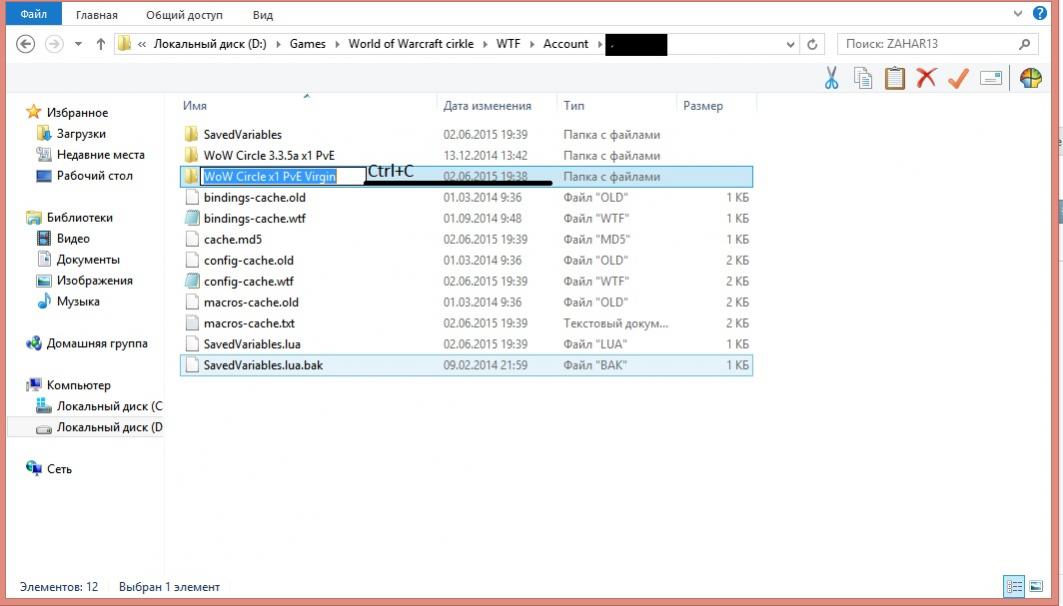Switch to large icons view mode
Image resolution: width=1063 pixels, height=606 pixels.
coord(1035,587)
